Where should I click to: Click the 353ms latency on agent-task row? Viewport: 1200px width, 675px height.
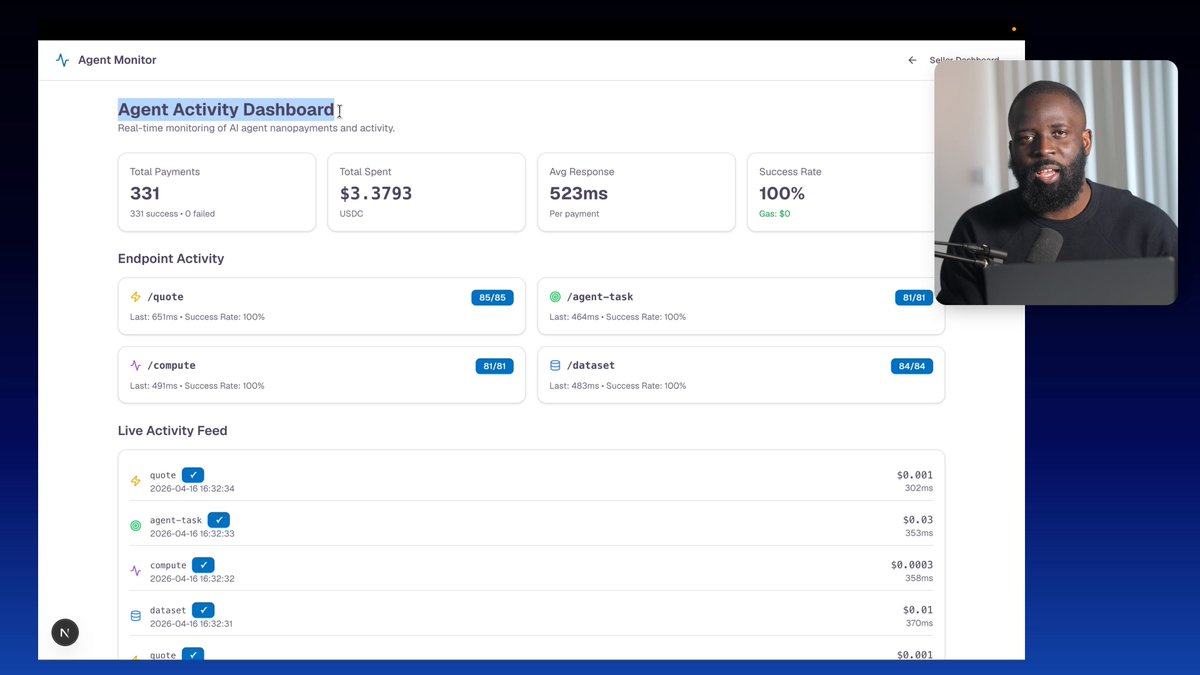919,533
